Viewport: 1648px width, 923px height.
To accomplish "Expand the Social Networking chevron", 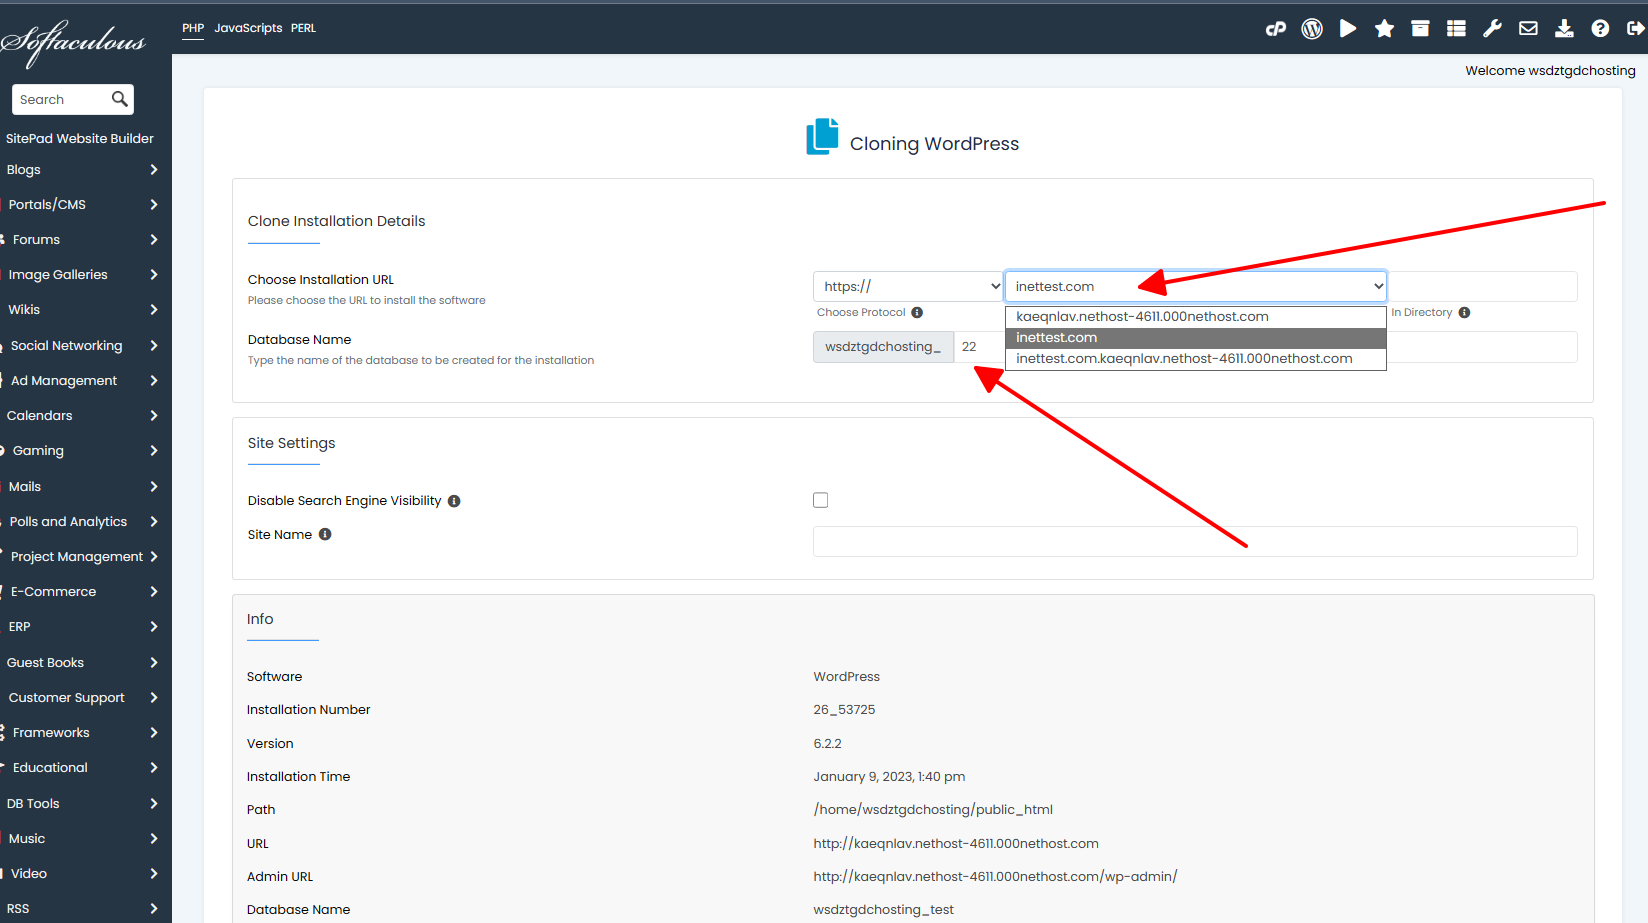I will pyautogui.click(x=154, y=346).
